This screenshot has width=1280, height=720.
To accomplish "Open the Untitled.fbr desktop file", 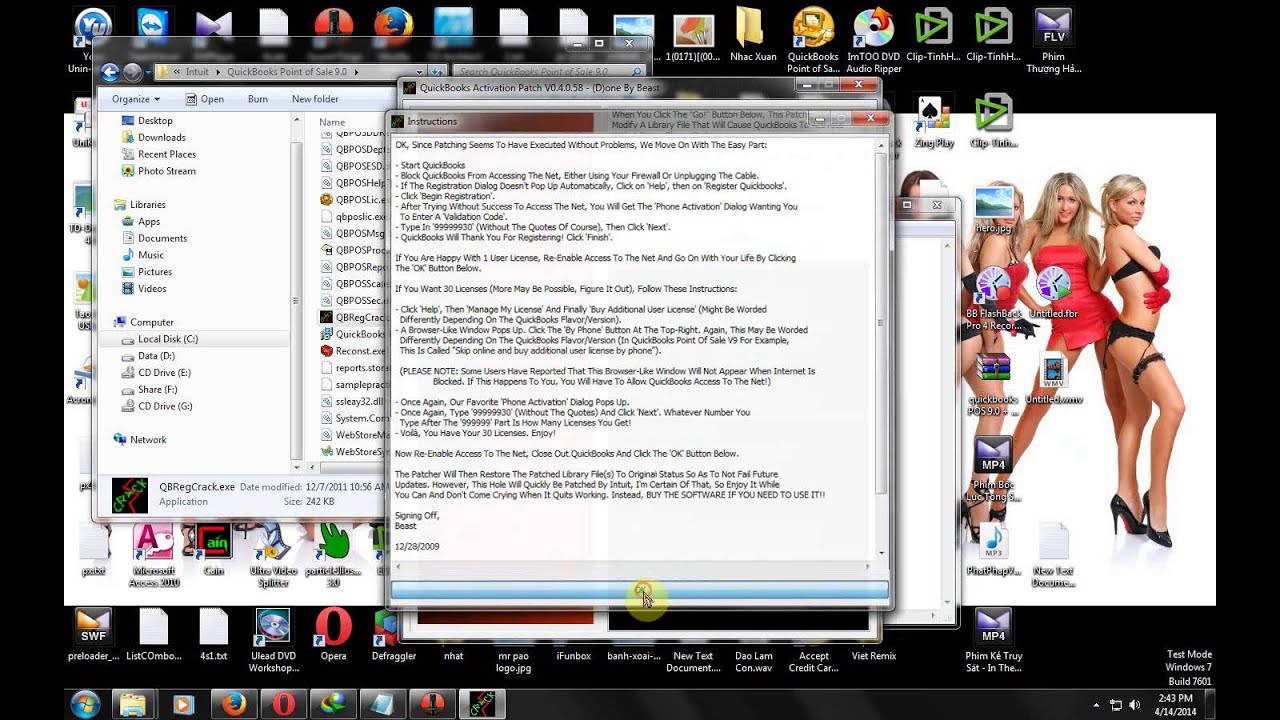I will click(1053, 293).
